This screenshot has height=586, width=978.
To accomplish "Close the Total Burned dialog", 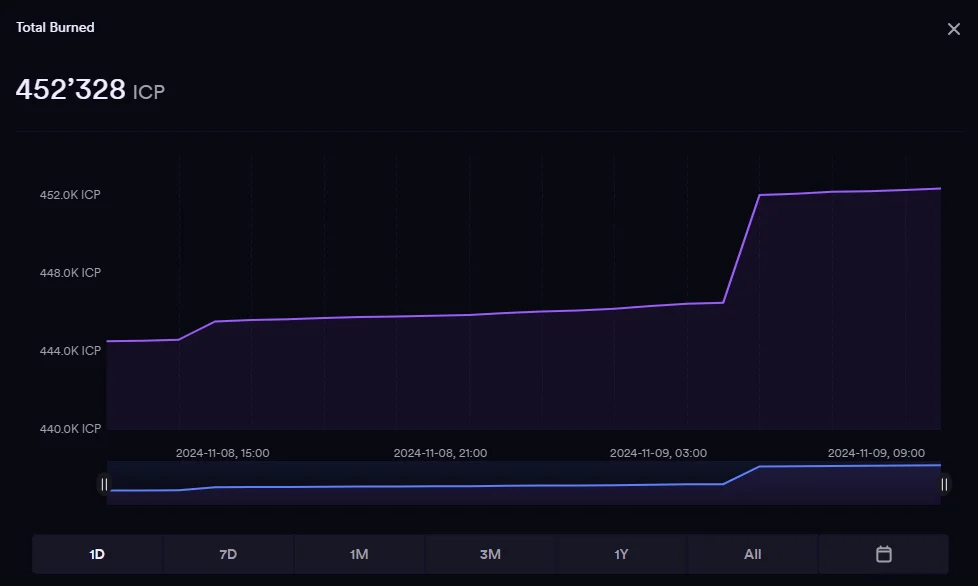I will (953, 29).
